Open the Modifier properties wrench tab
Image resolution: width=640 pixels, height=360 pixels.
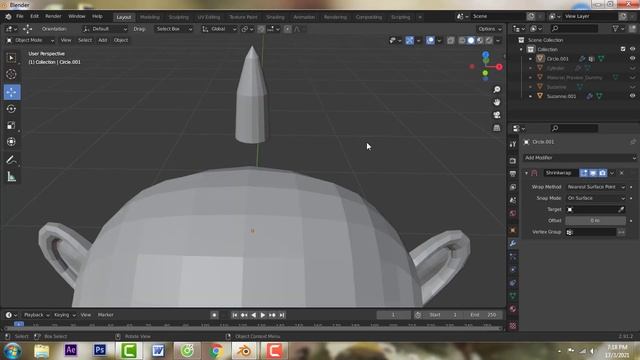[x=513, y=243]
